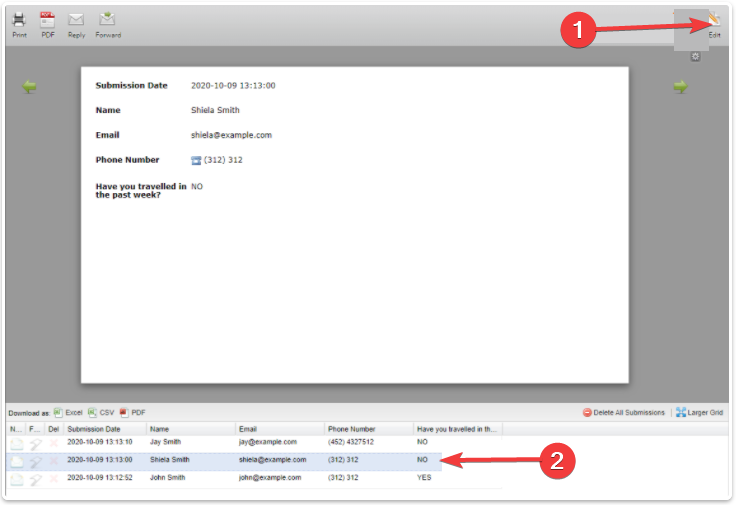736x505 pixels.
Task: Click Shiela Smith's email address in preview
Action: tap(231, 135)
